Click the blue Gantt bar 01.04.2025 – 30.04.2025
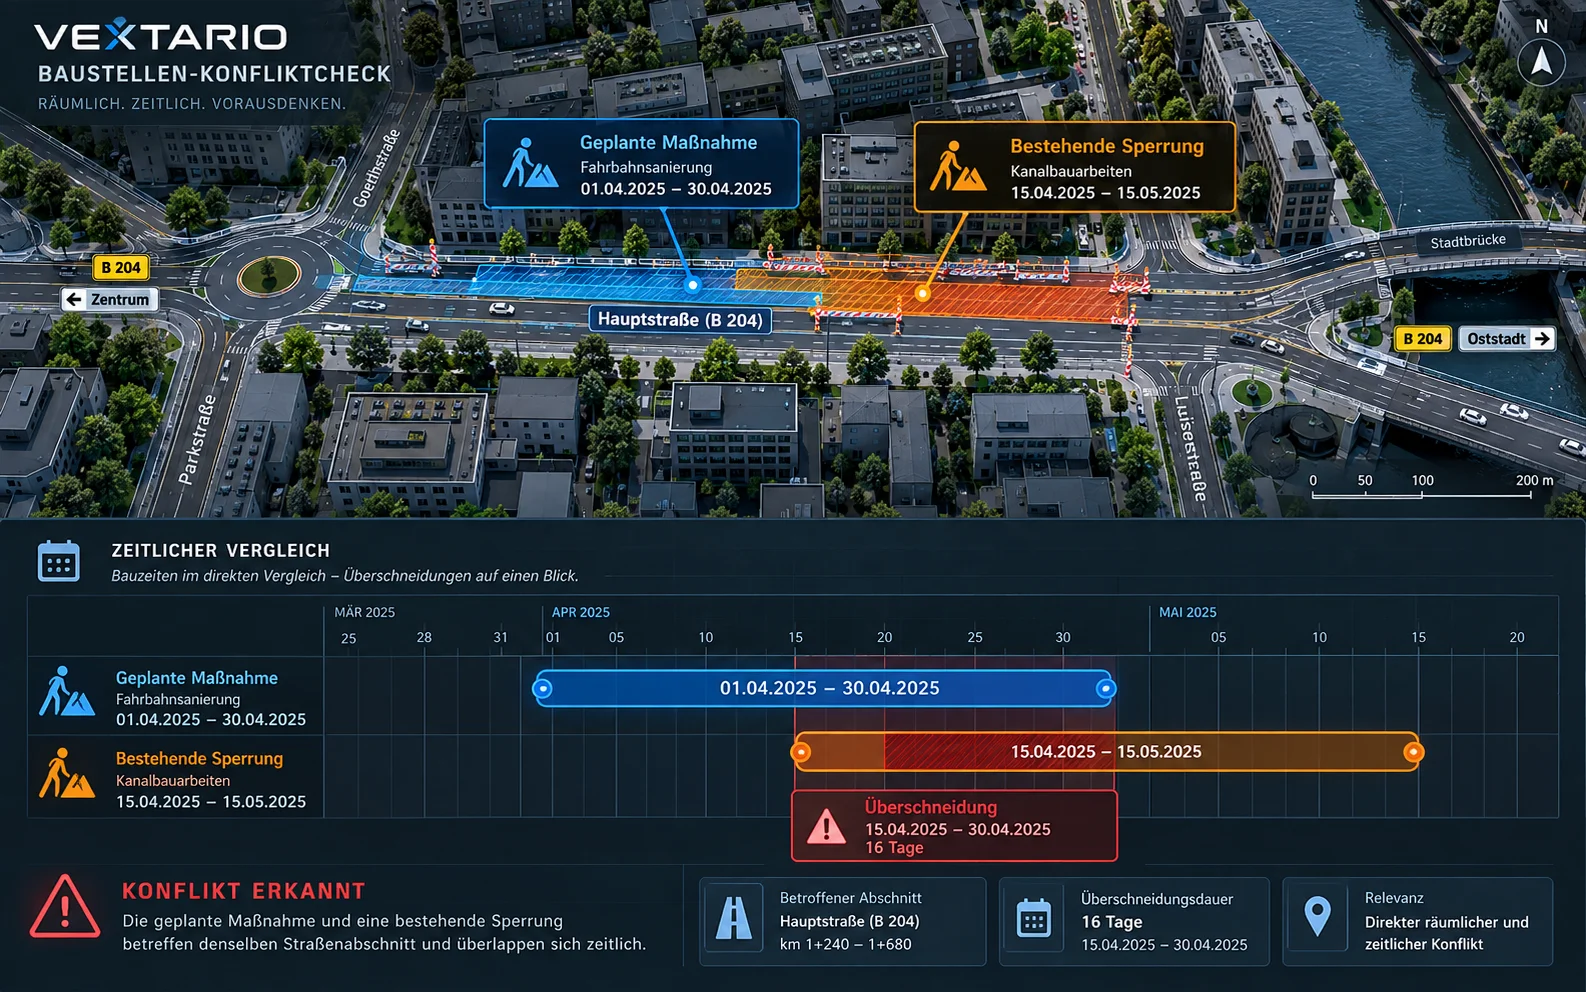The image size is (1586, 992). tap(825, 688)
